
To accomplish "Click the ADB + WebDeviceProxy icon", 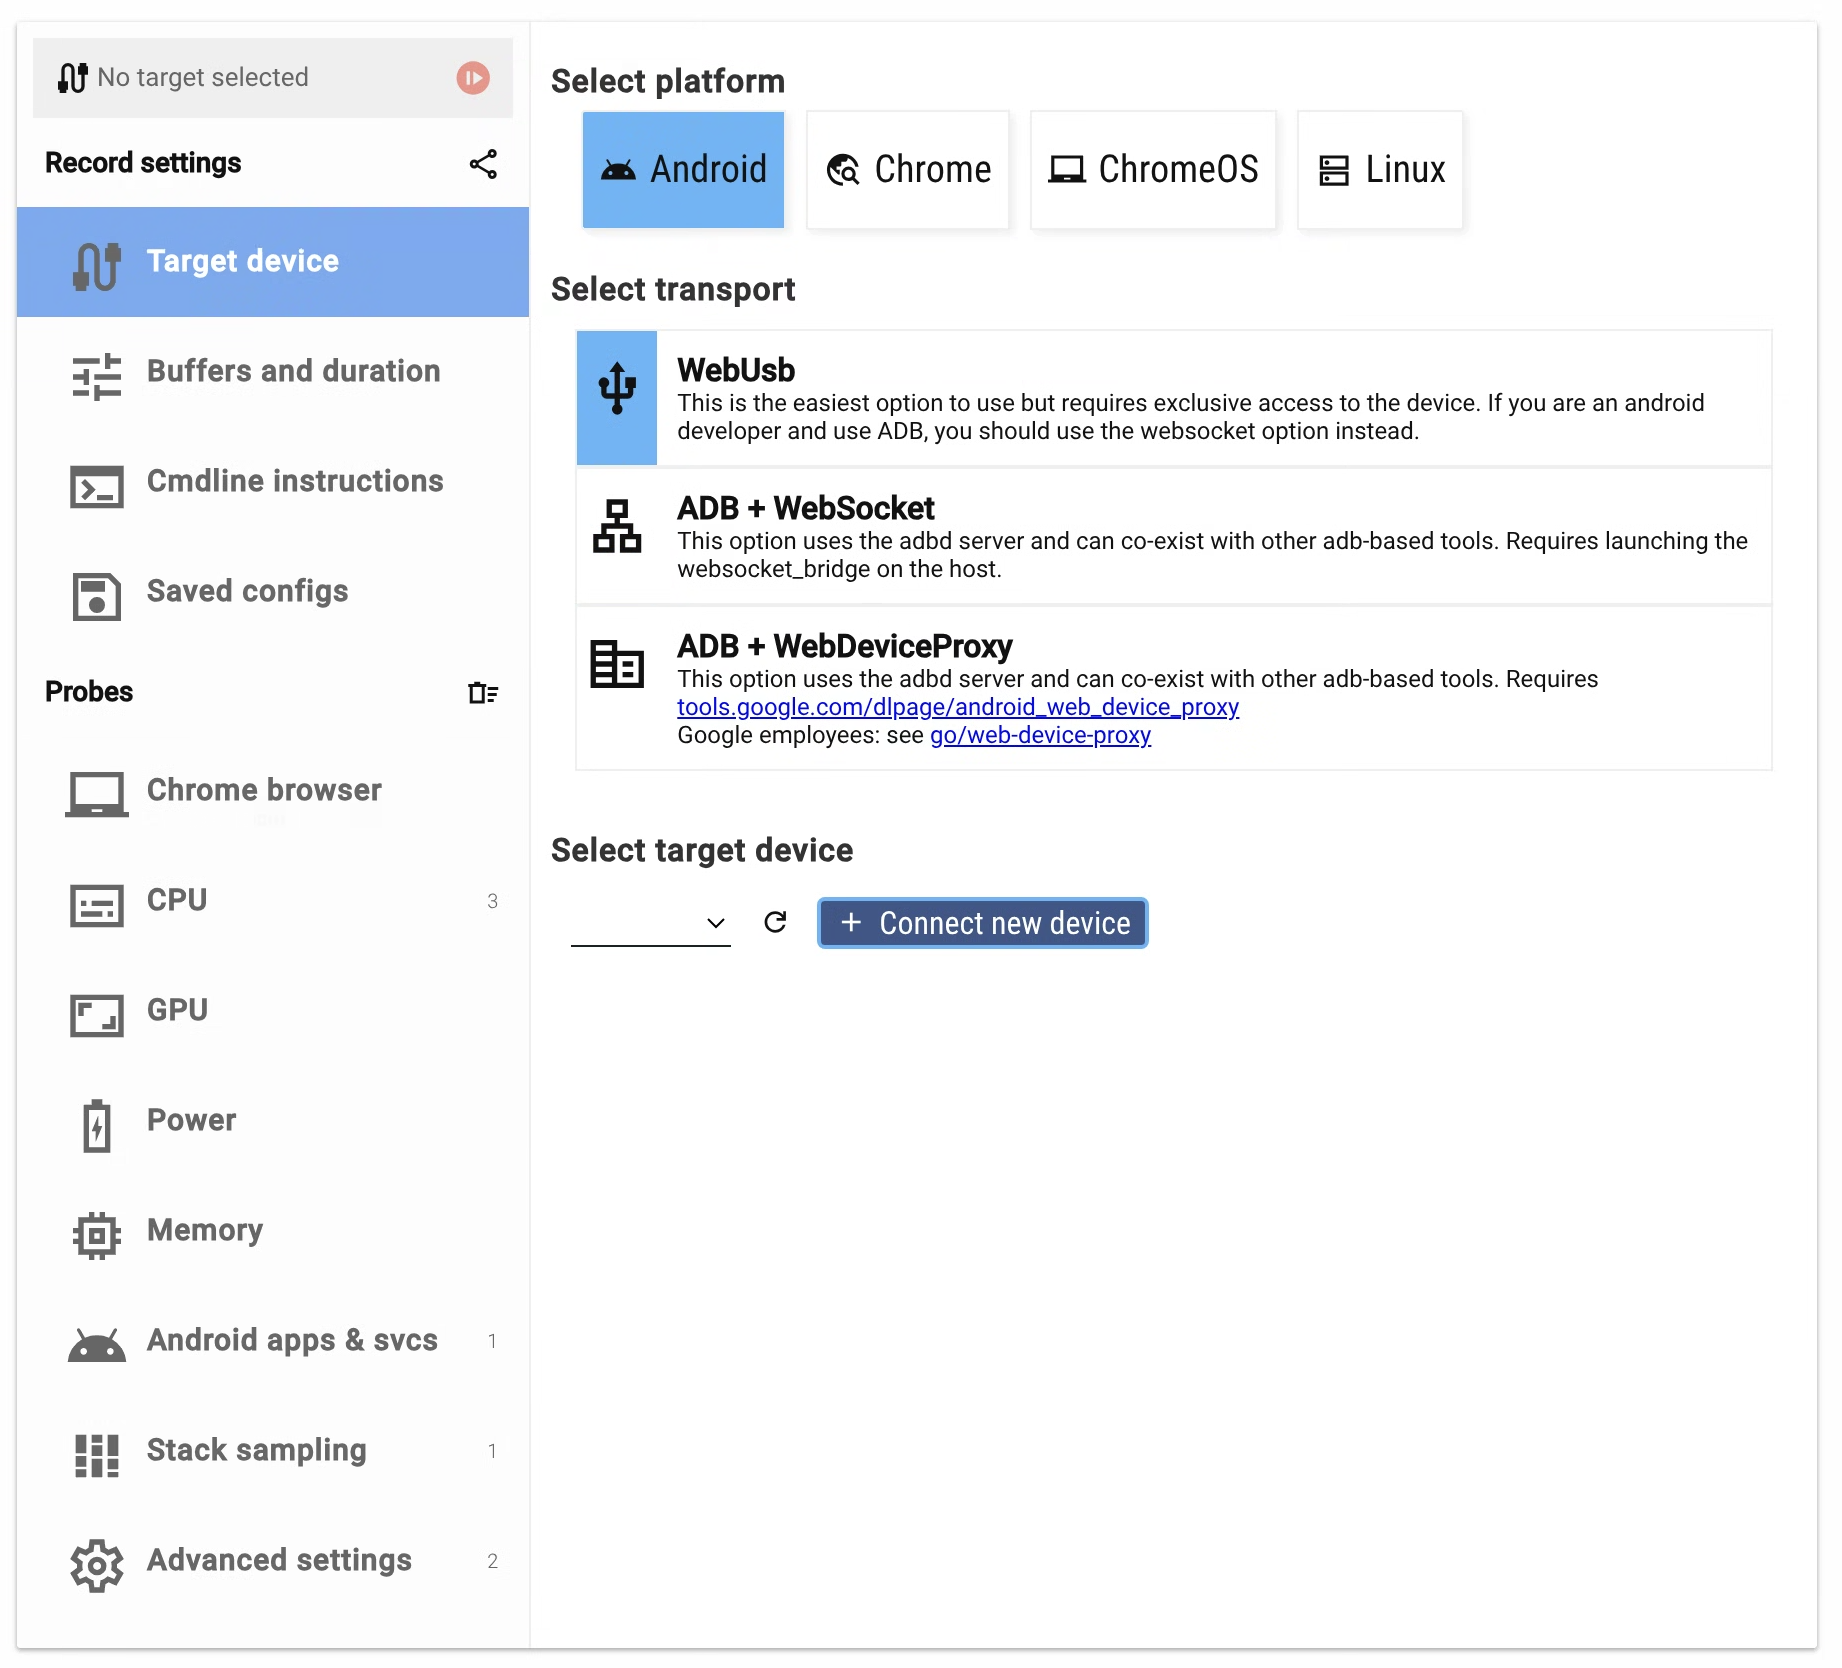I will [x=617, y=664].
